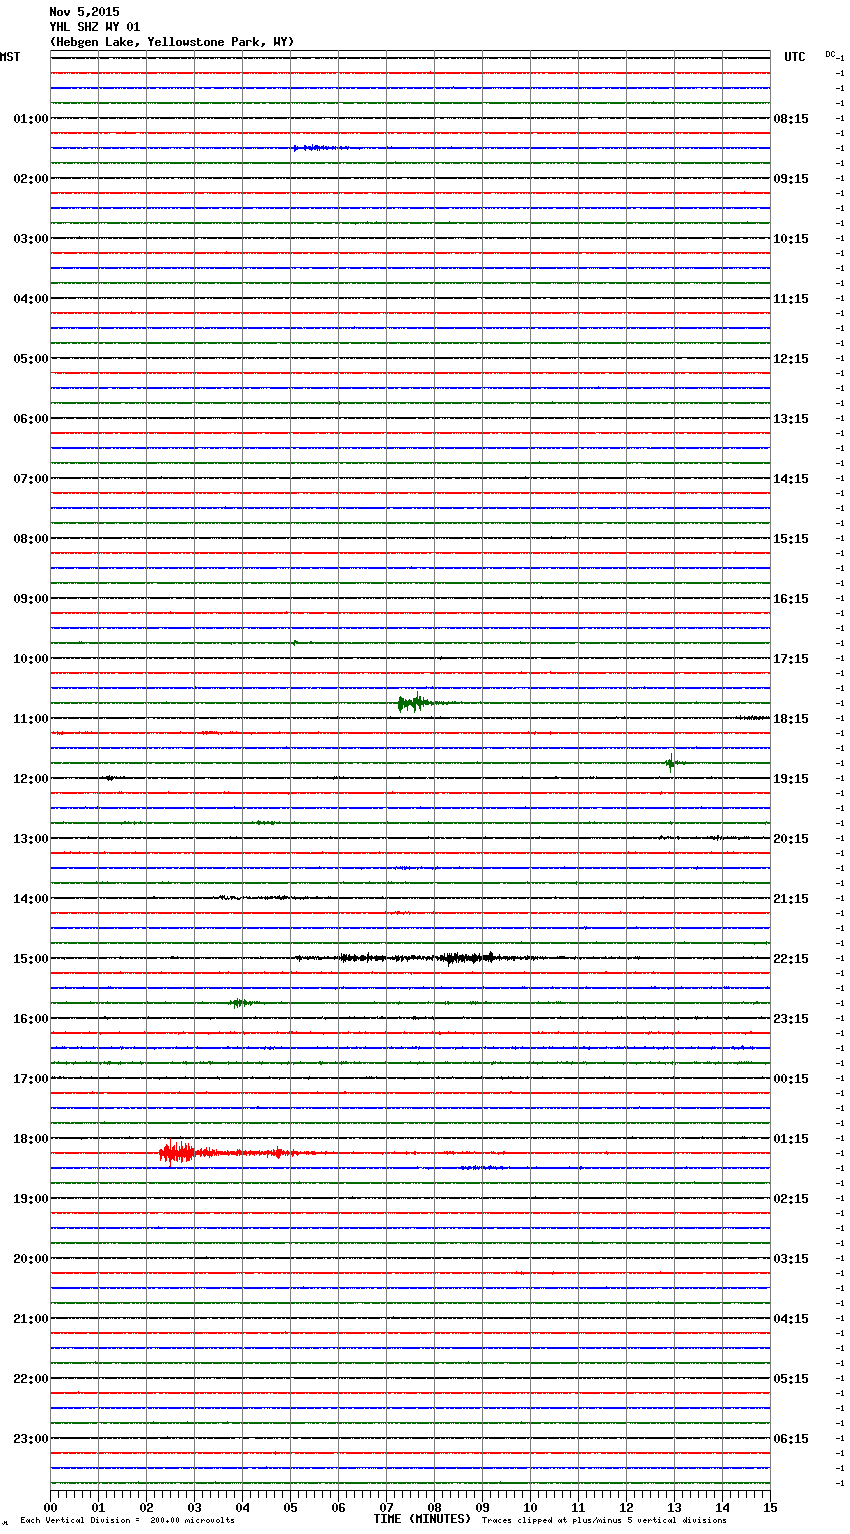Screen dimensions: 850x1534
Task: Click the '00' minute tick label
Action: point(50,1507)
